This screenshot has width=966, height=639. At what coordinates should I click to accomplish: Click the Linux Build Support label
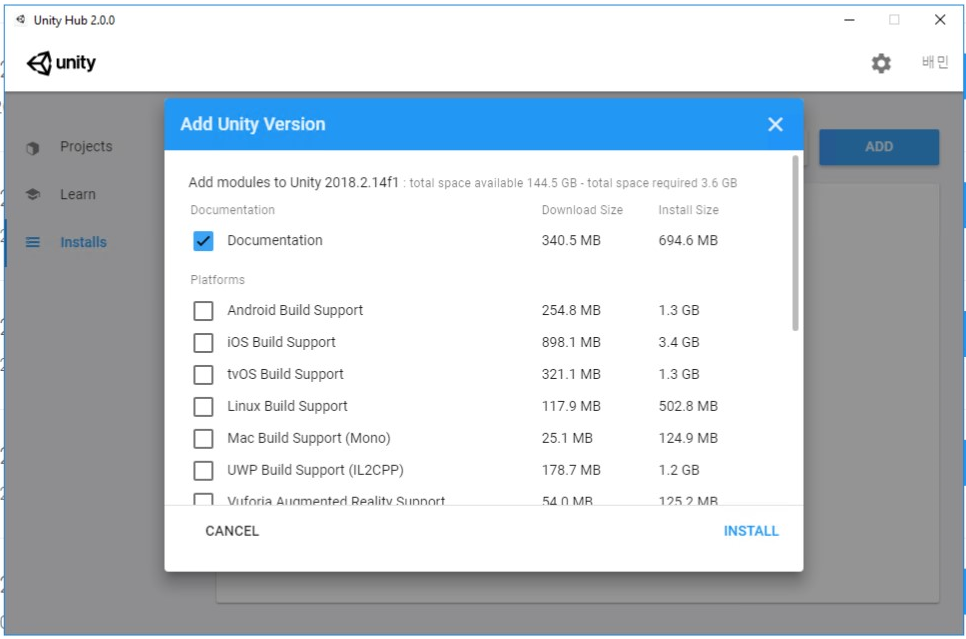(287, 407)
